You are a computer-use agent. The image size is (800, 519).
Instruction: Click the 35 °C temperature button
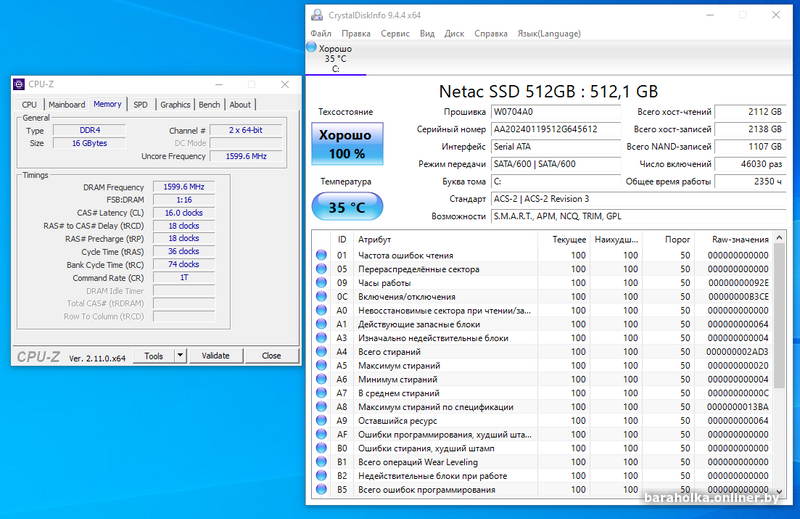point(347,207)
